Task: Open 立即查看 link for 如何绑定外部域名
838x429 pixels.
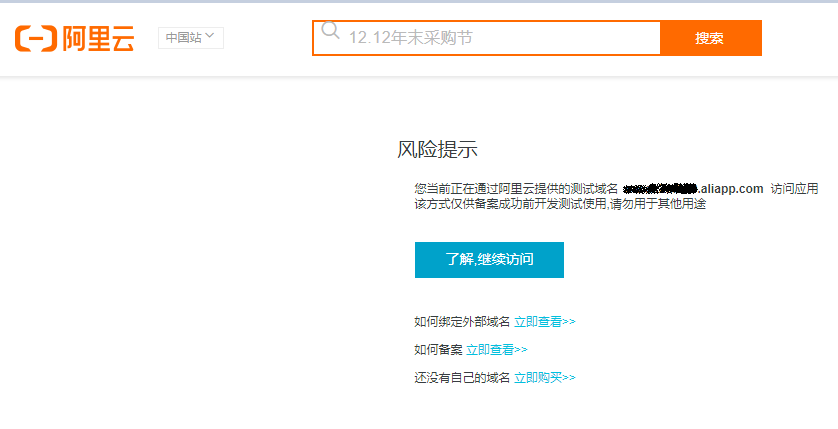Action: (x=545, y=322)
